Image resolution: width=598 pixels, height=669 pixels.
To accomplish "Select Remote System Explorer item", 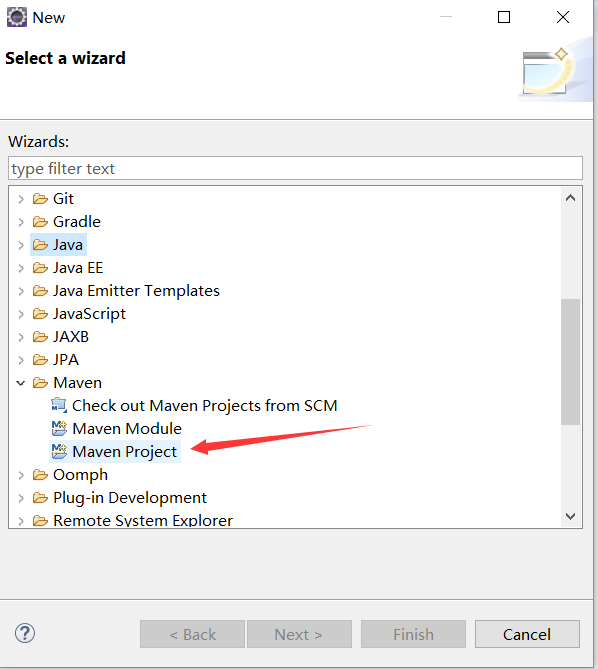I will [143, 520].
